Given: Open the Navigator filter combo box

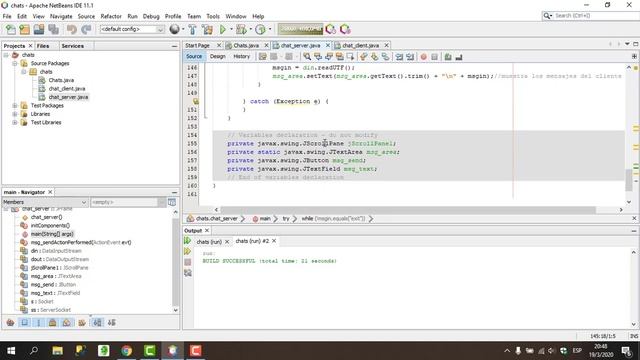Looking at the screenshot, I should click(x=128, y=202).
